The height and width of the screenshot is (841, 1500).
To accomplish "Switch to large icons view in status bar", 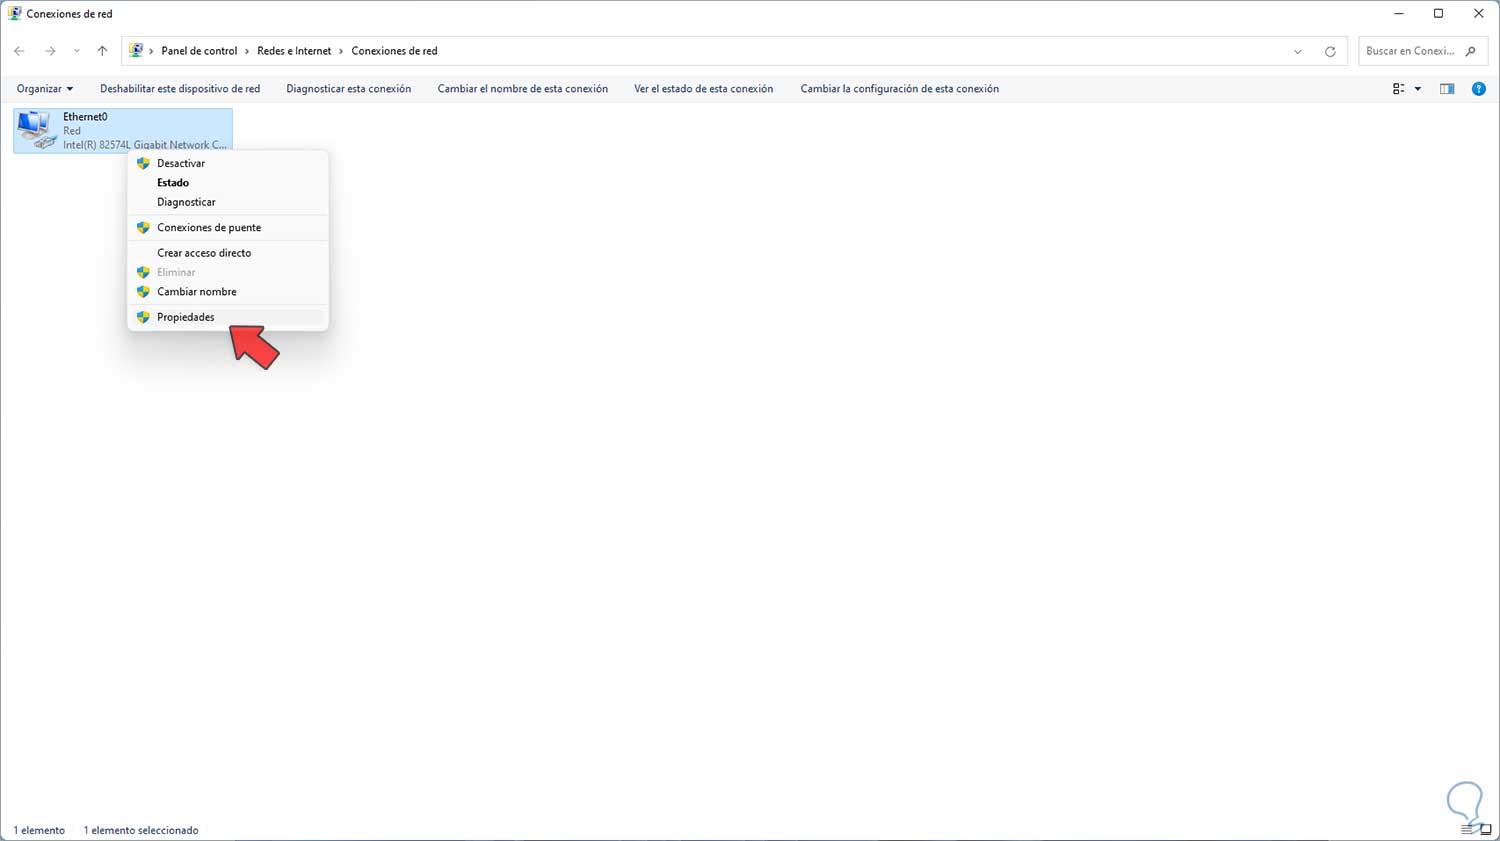I will (1485, 830).
